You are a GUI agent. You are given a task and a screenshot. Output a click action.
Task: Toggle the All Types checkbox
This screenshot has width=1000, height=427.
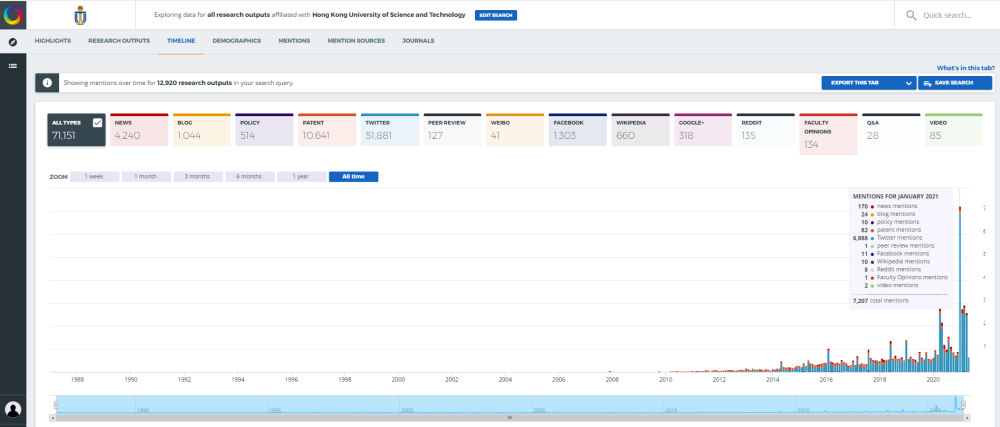click(97, 122)
